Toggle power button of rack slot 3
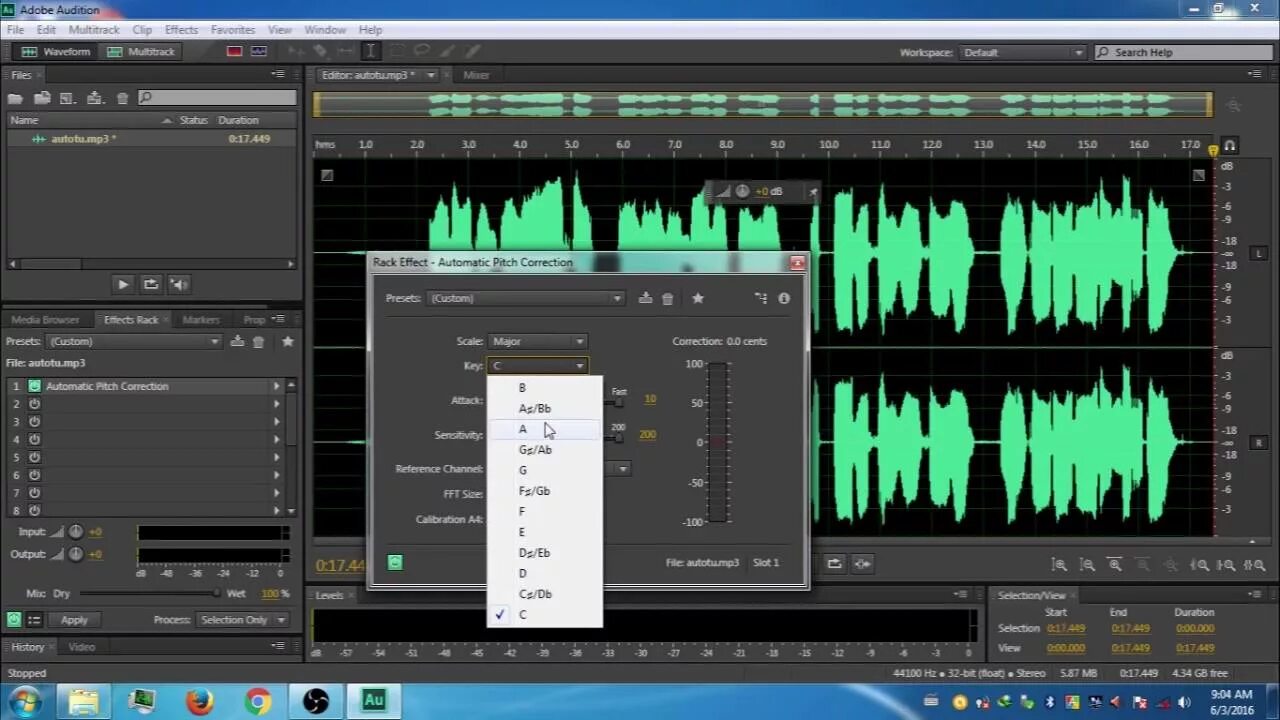 (x=34, y=421)
